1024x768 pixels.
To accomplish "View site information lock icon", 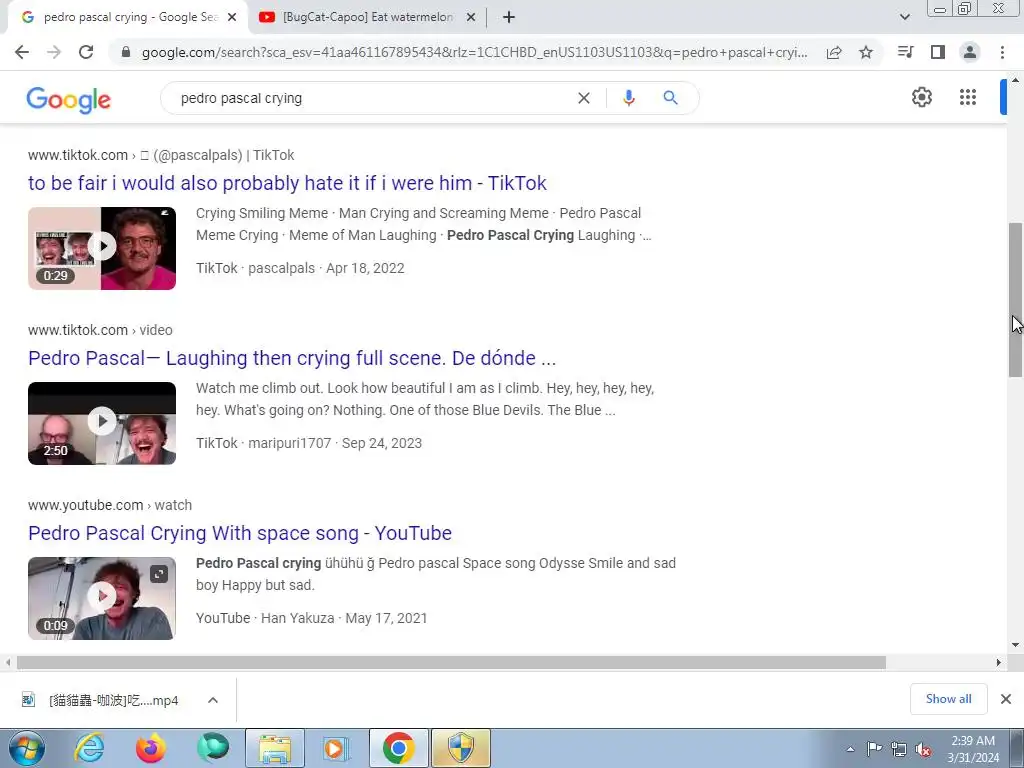I will pos(126,52).
